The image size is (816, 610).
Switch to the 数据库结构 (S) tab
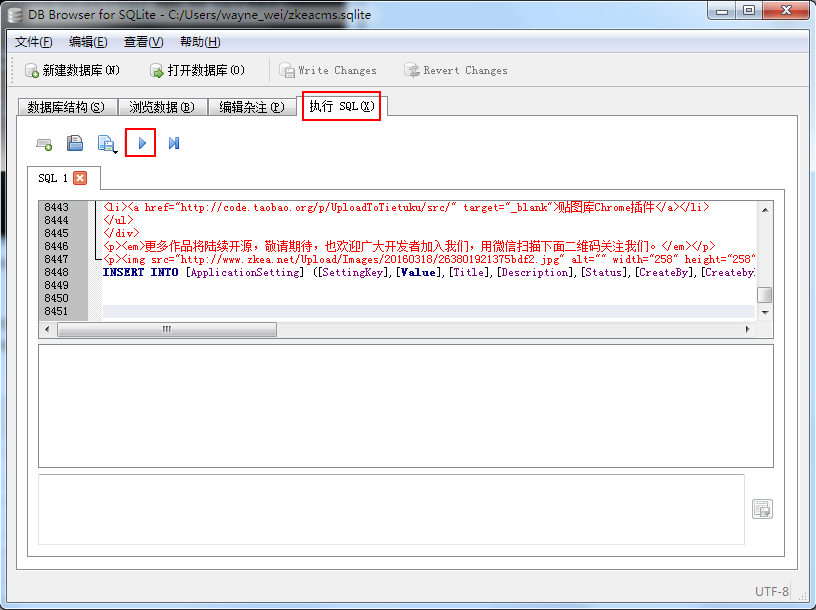click(66, 107)
